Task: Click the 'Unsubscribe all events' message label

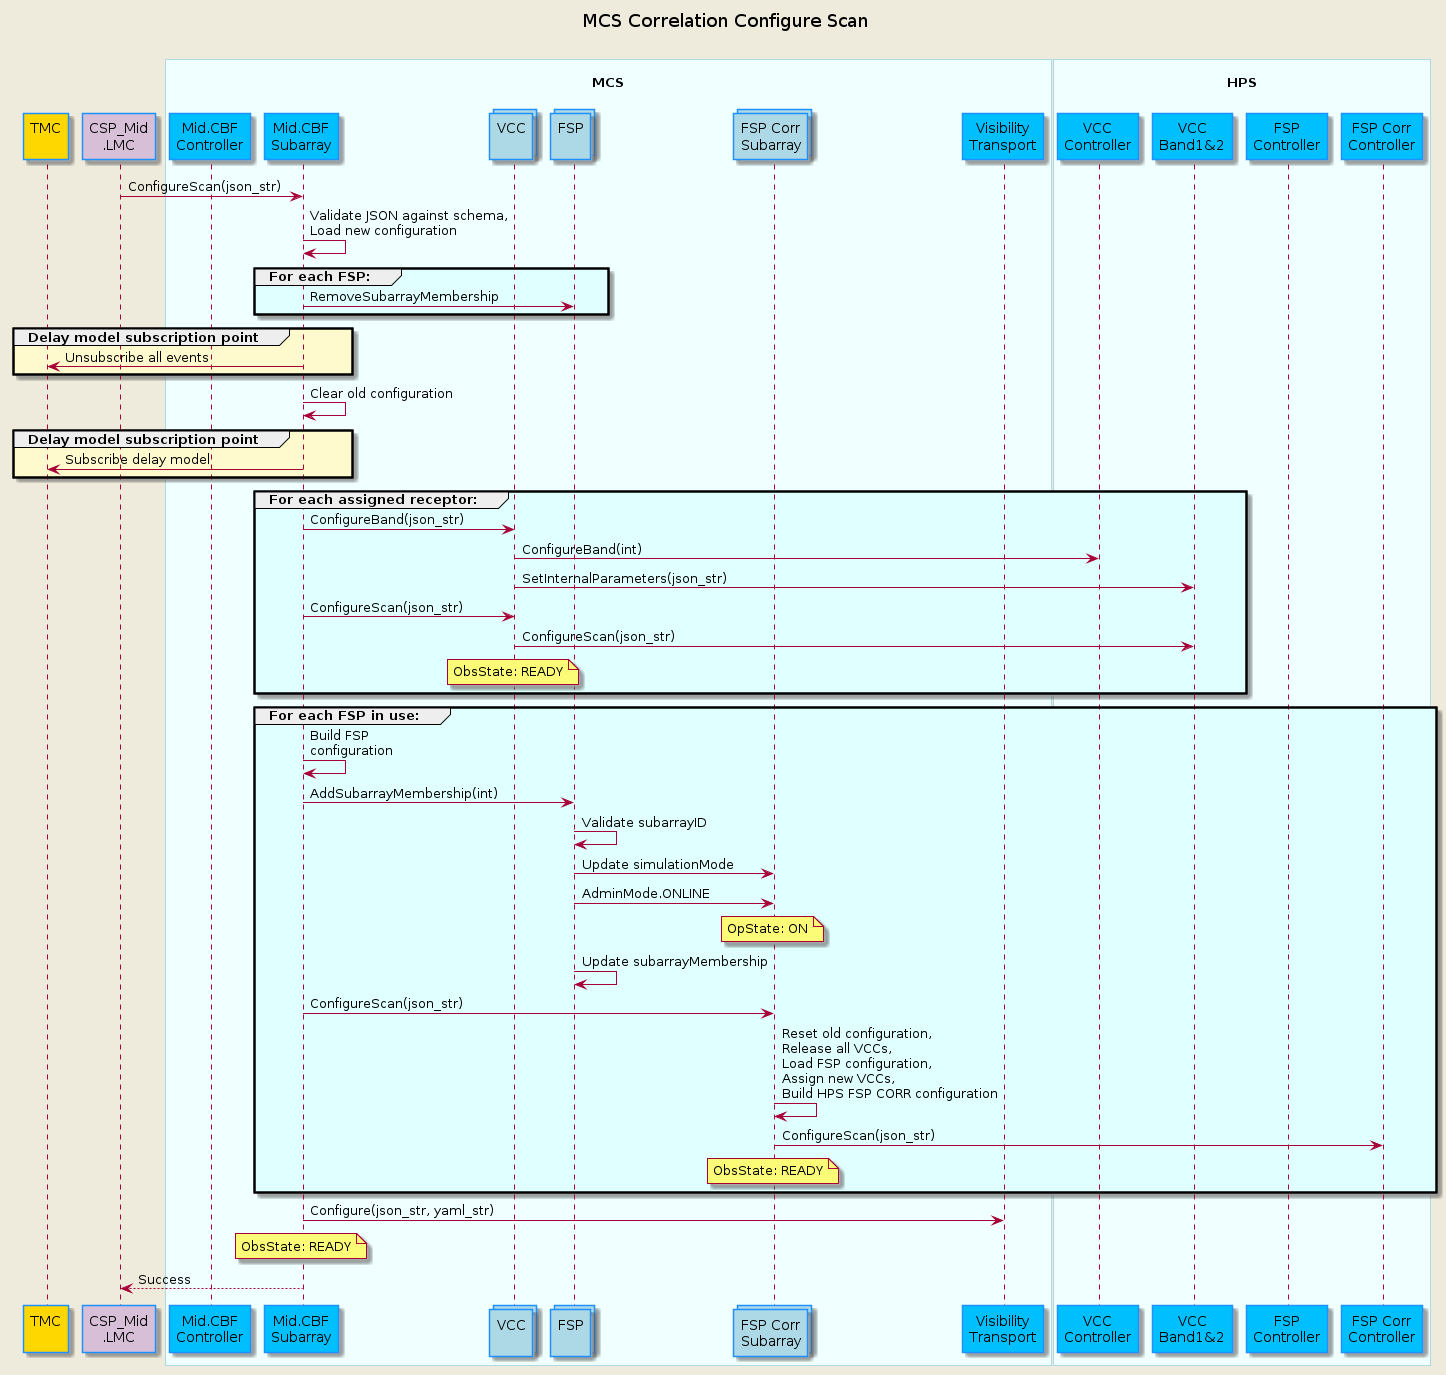Action: pyautogui.click(x=137, y=358)
